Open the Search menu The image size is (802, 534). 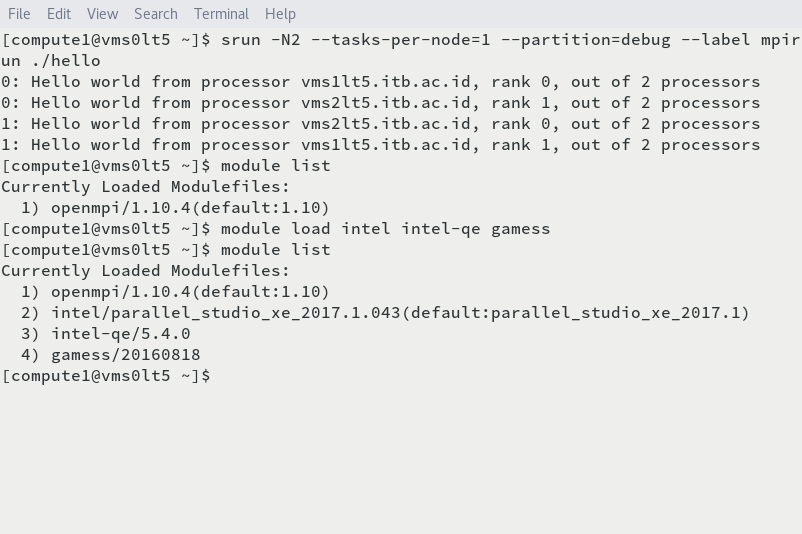click(x=156, y=14)
